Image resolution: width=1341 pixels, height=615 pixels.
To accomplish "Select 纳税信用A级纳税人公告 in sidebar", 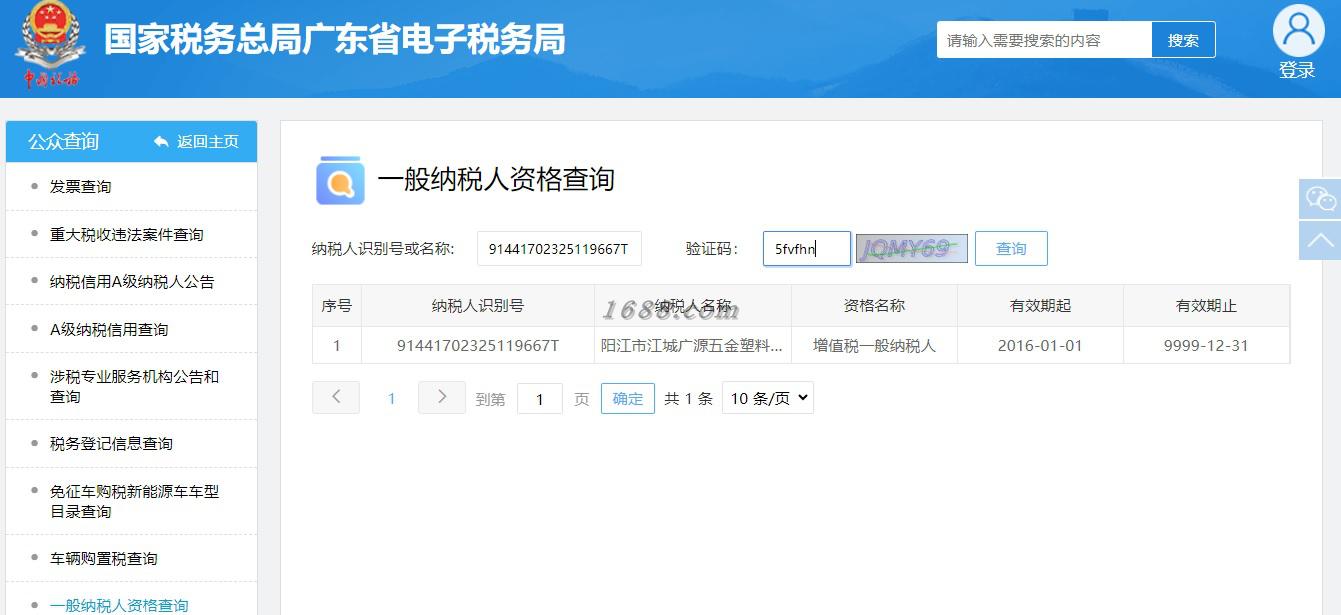I will (x=132, y=282).
